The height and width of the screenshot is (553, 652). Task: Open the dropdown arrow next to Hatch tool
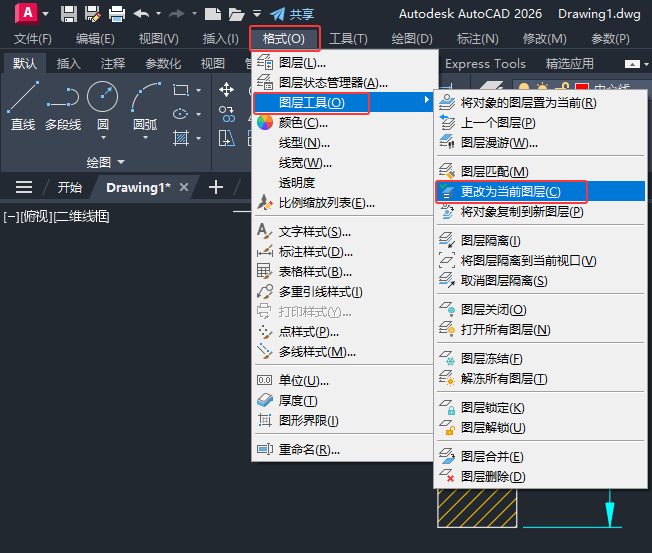click(198, 138)
